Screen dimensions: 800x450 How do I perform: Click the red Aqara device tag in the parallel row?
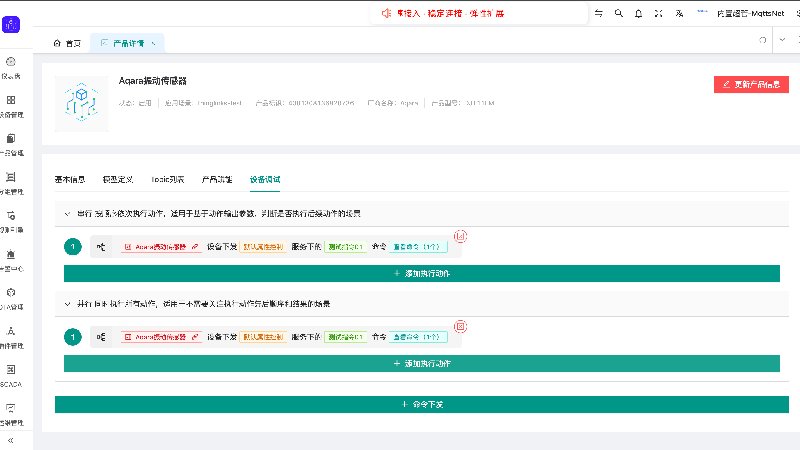pos(161,337)
